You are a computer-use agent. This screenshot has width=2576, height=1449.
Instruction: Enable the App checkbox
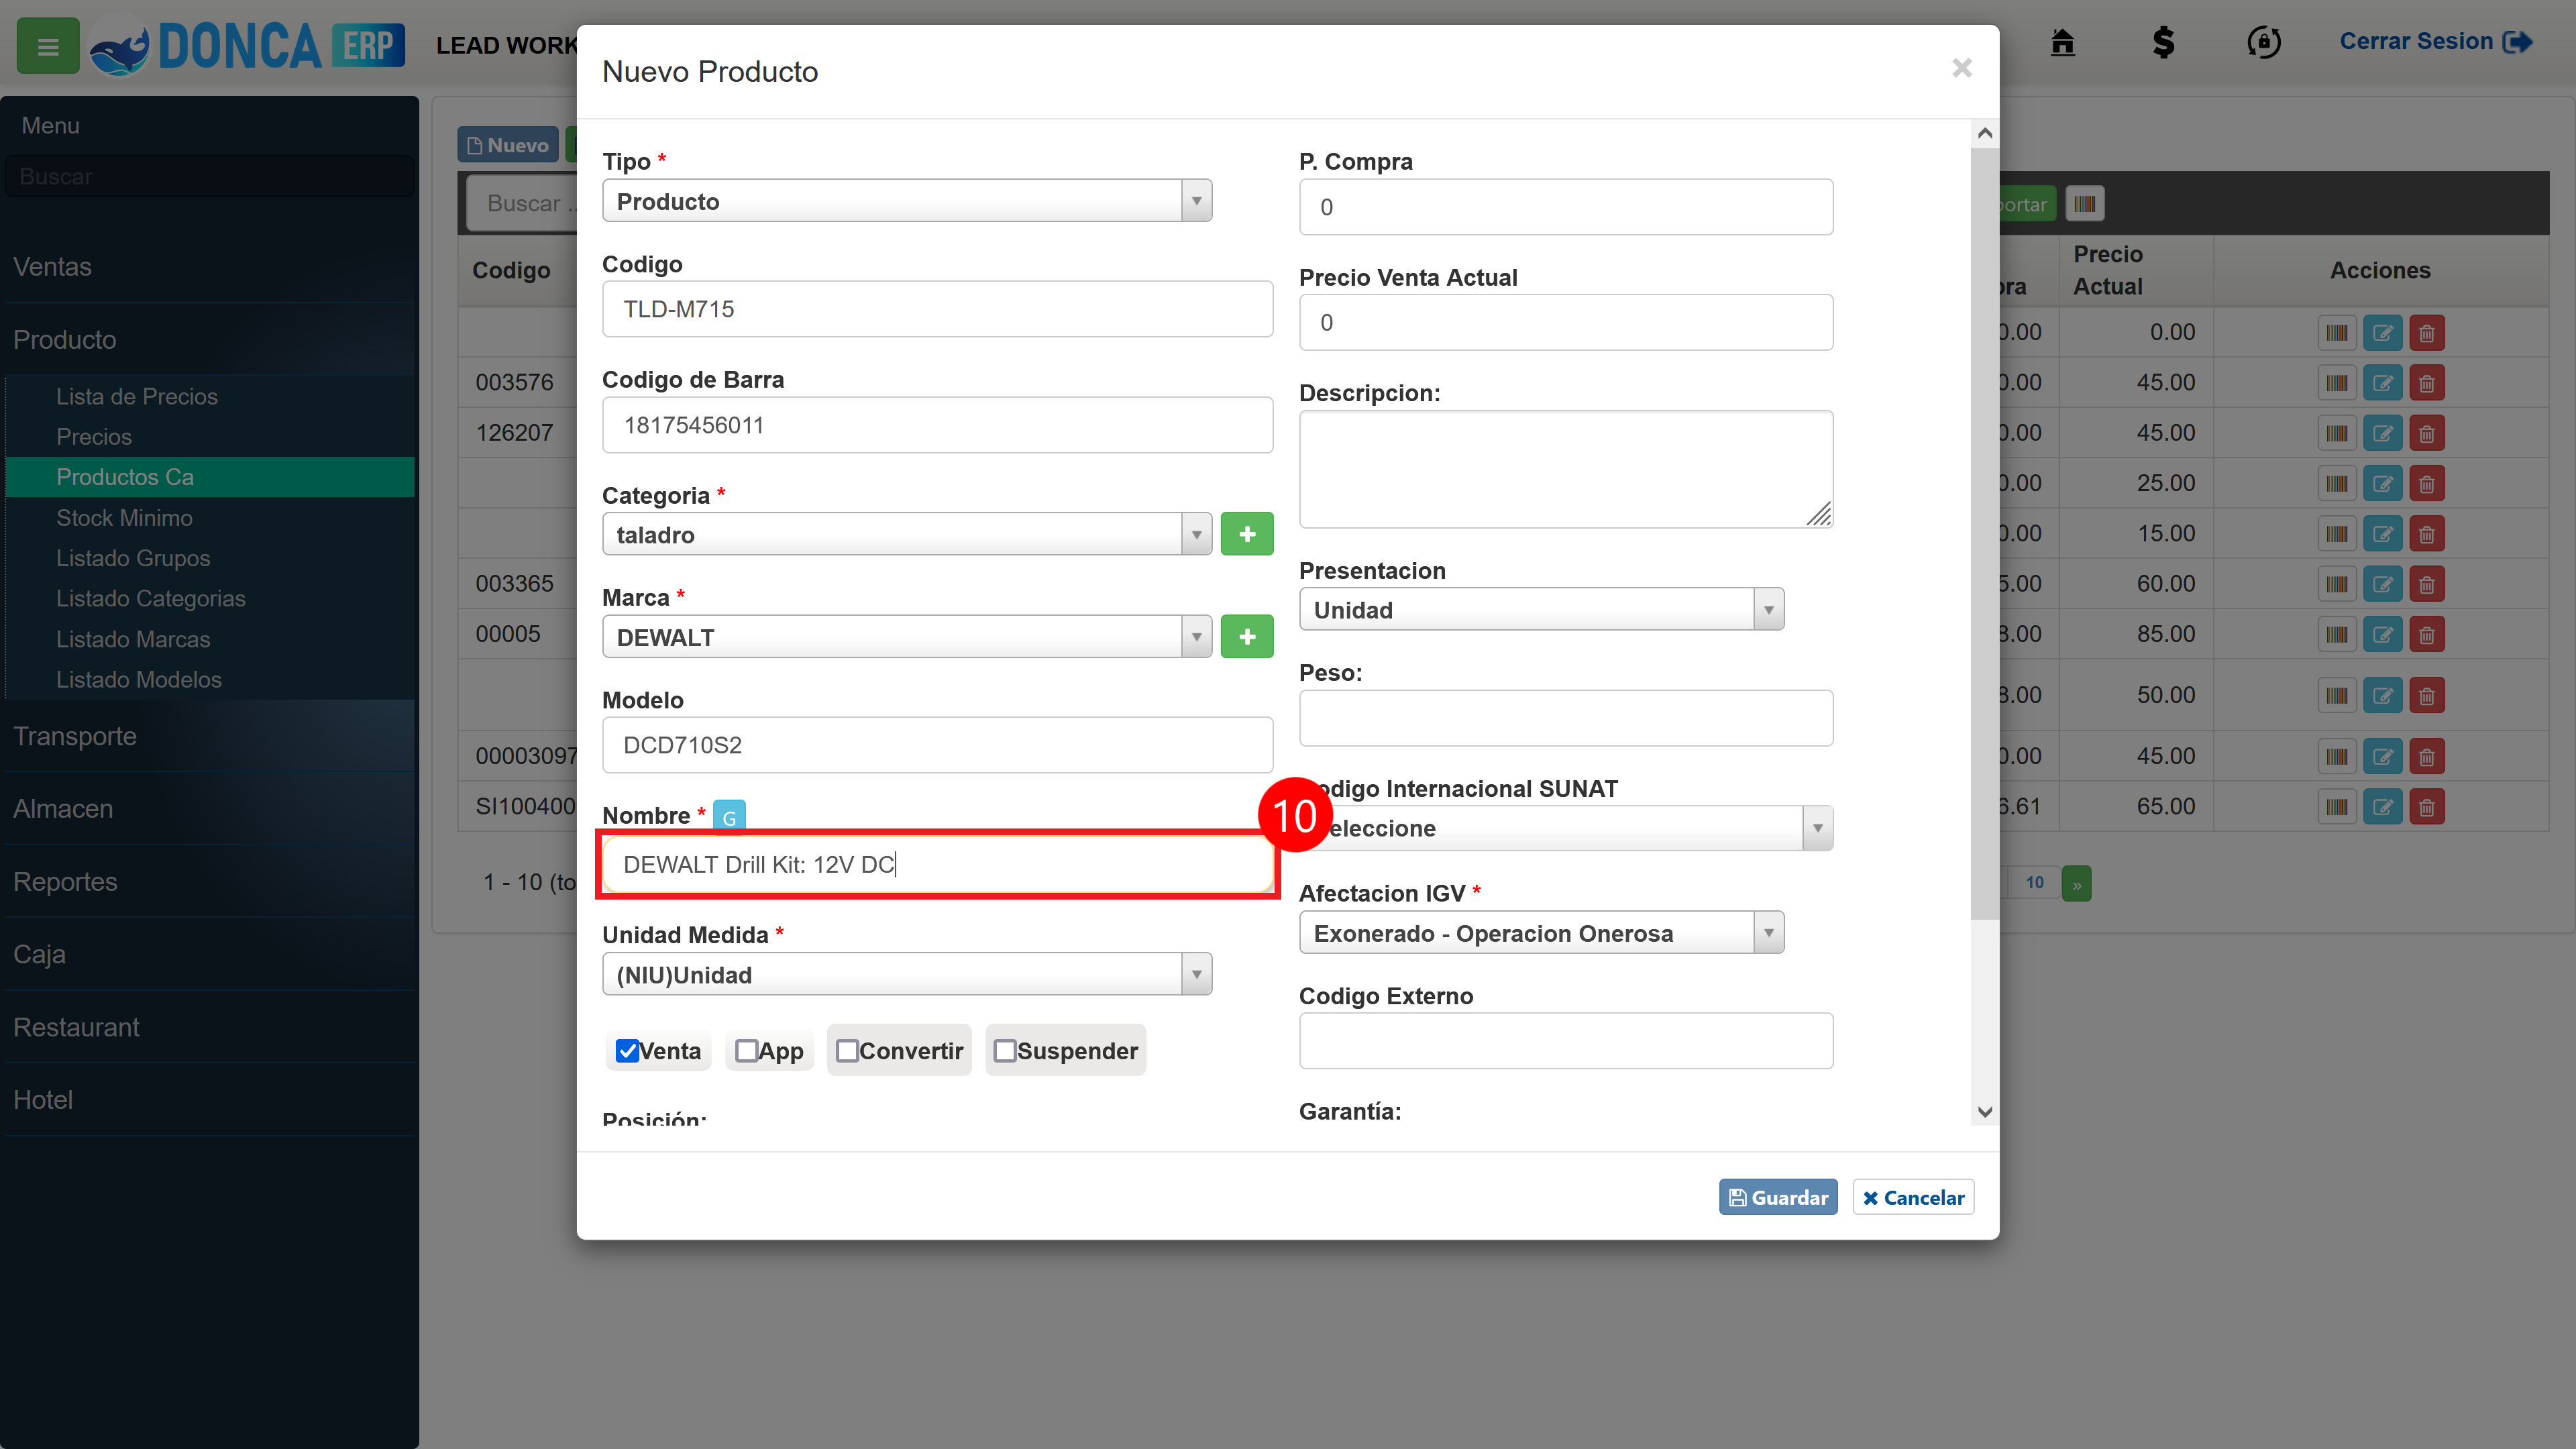click(746, 1051)
